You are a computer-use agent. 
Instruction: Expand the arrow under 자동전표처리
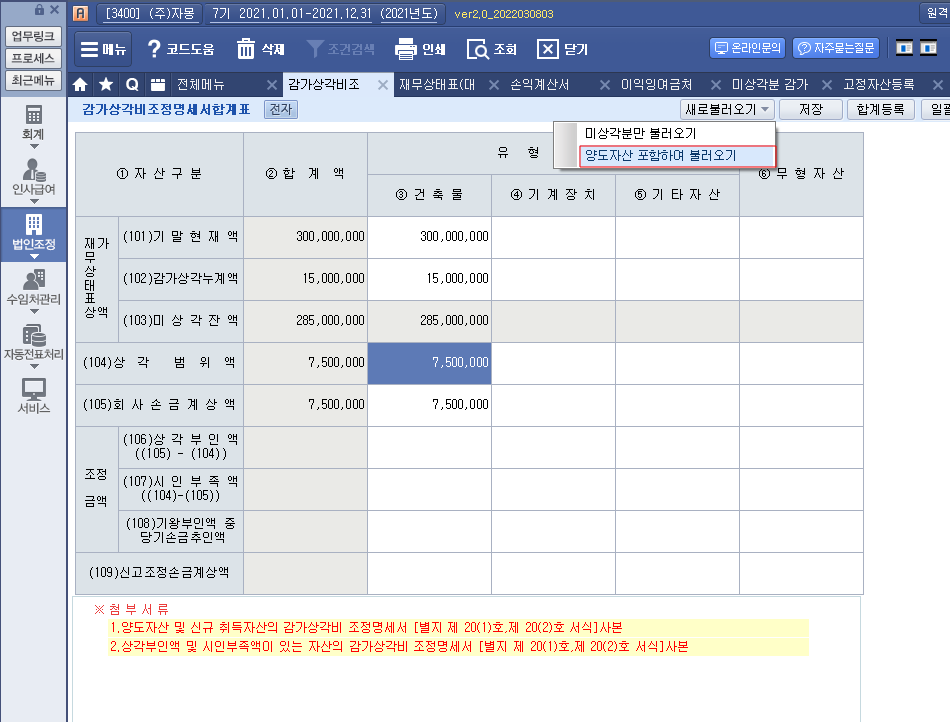tap(34, 366)
